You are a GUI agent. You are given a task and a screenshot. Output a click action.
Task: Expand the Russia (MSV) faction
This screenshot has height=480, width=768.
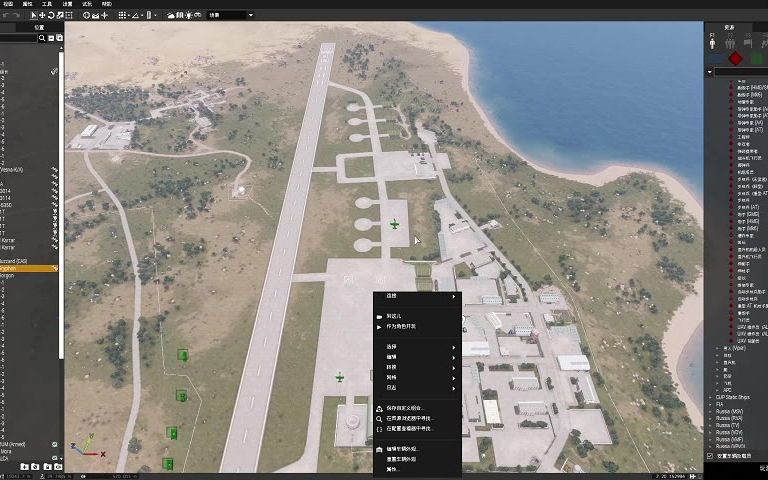(x=711, y=411)
